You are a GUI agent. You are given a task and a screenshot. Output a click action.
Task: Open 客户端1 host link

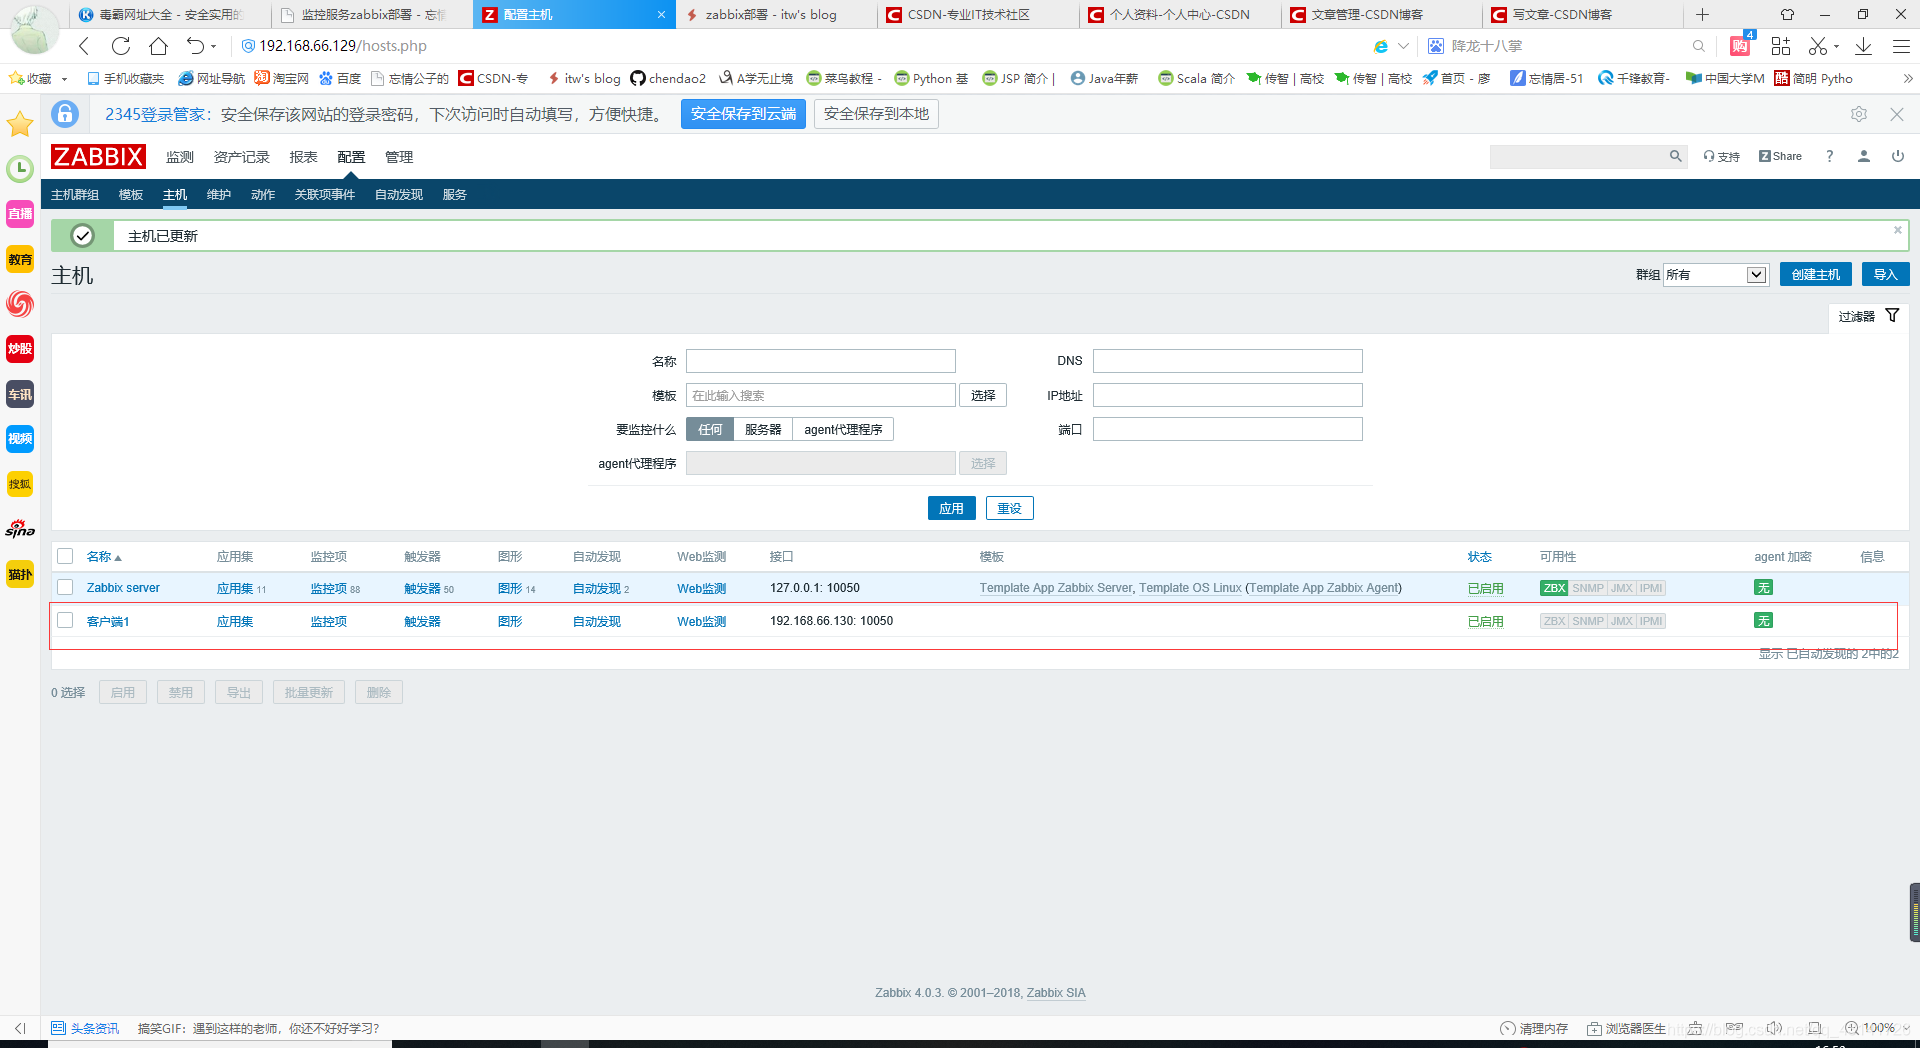(108, 622)
